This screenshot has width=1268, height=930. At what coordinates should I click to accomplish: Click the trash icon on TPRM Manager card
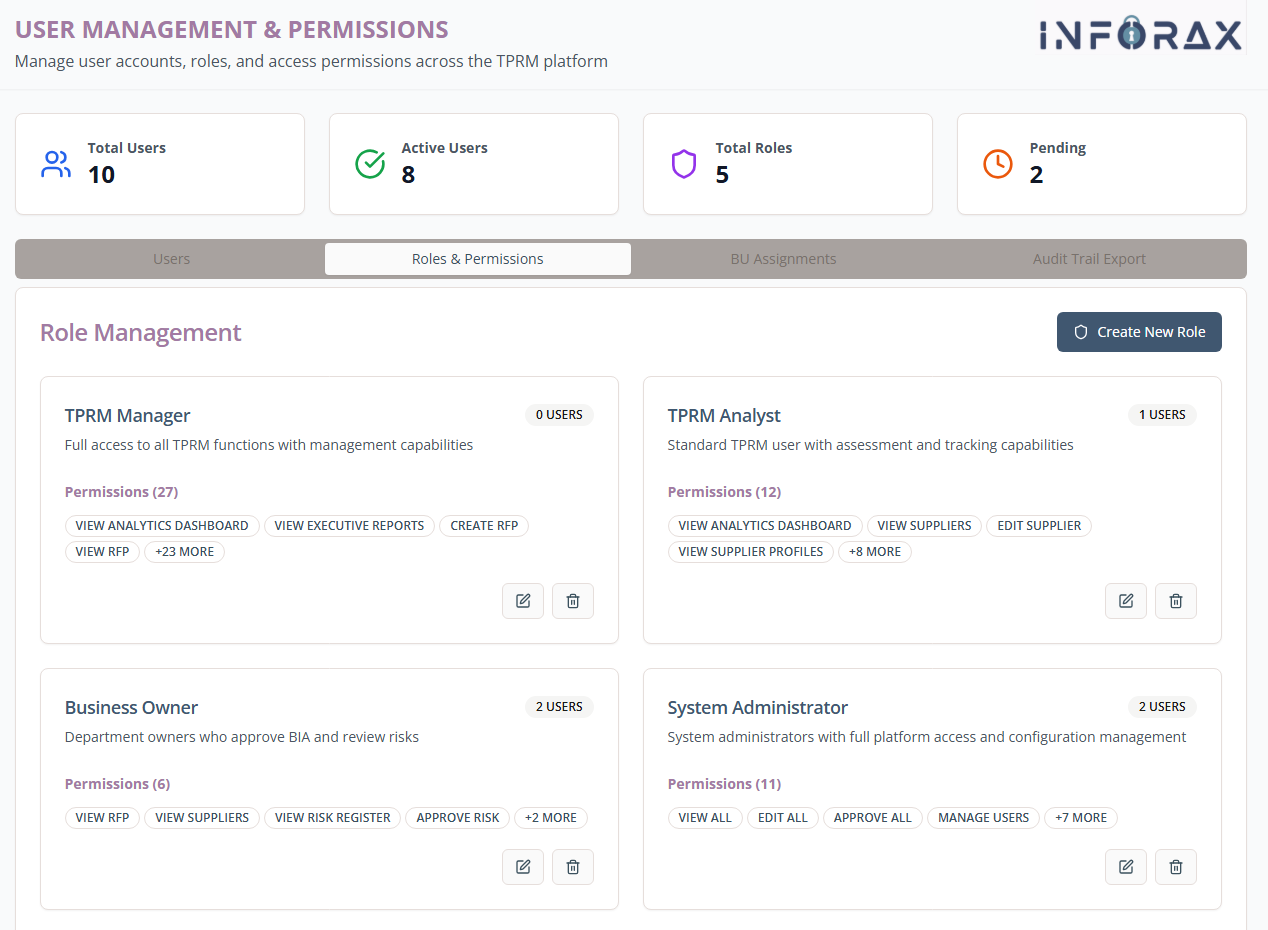click(x=572, y=600)
